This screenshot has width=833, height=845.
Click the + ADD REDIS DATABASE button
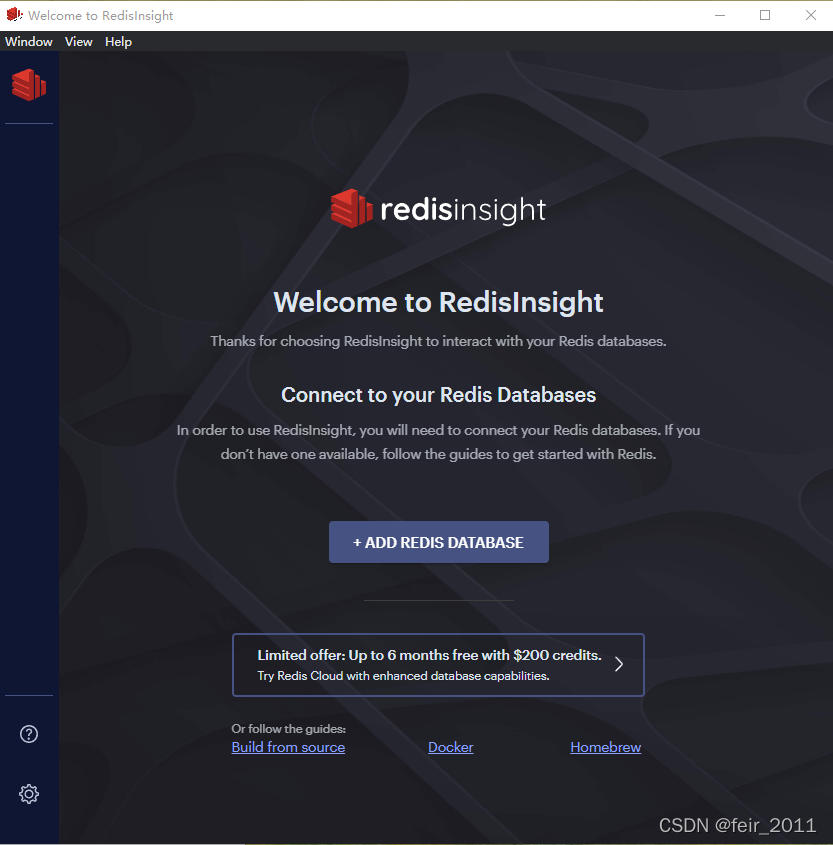click(439, 542)
